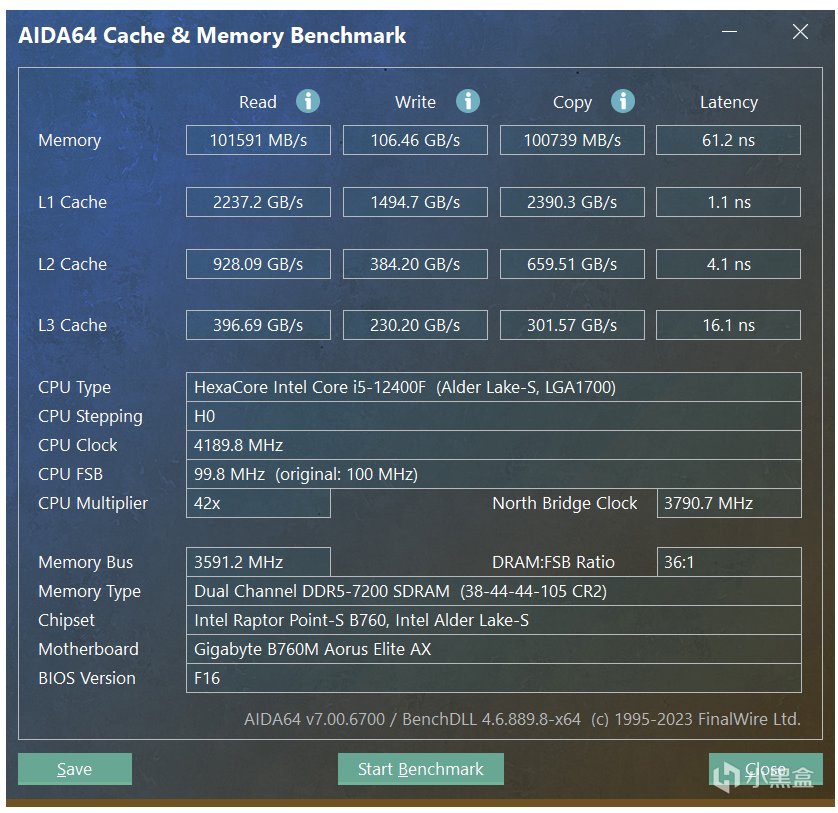The height and width of the screenshot is (813, 838).
Task: Click the L3 Cache row label
Action: click(73, 325)
